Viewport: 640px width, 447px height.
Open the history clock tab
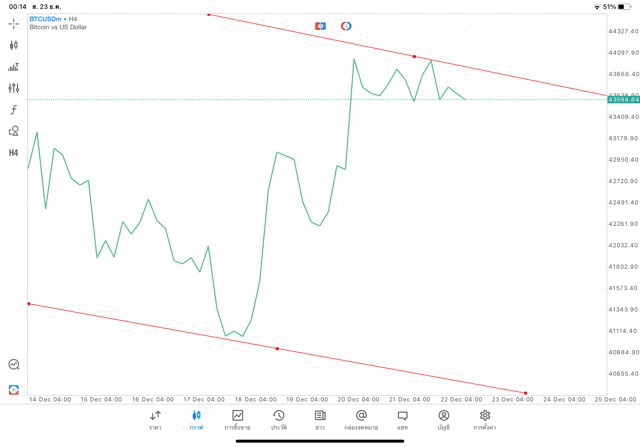click(x=279, y=420)
